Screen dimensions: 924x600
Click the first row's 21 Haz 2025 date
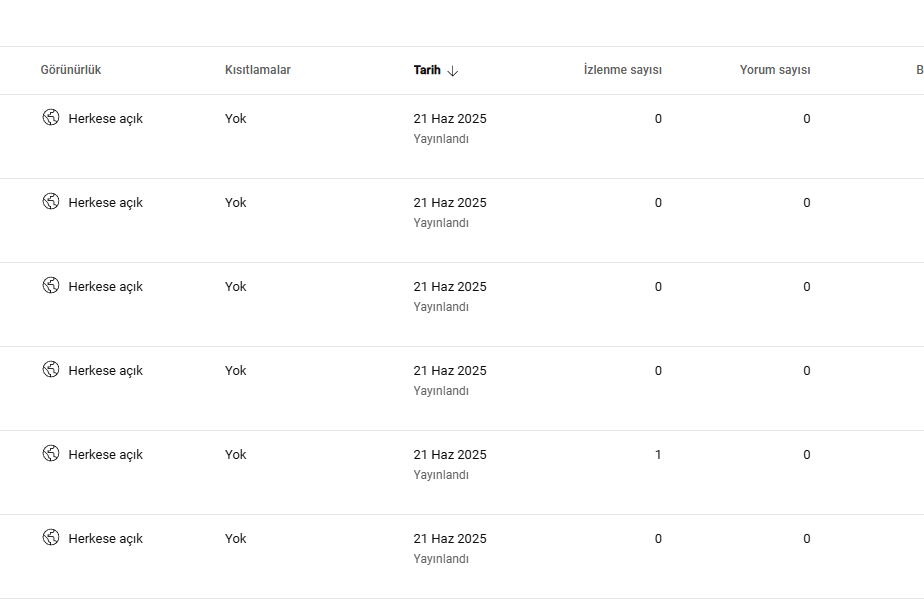click(x=450, y=118)
